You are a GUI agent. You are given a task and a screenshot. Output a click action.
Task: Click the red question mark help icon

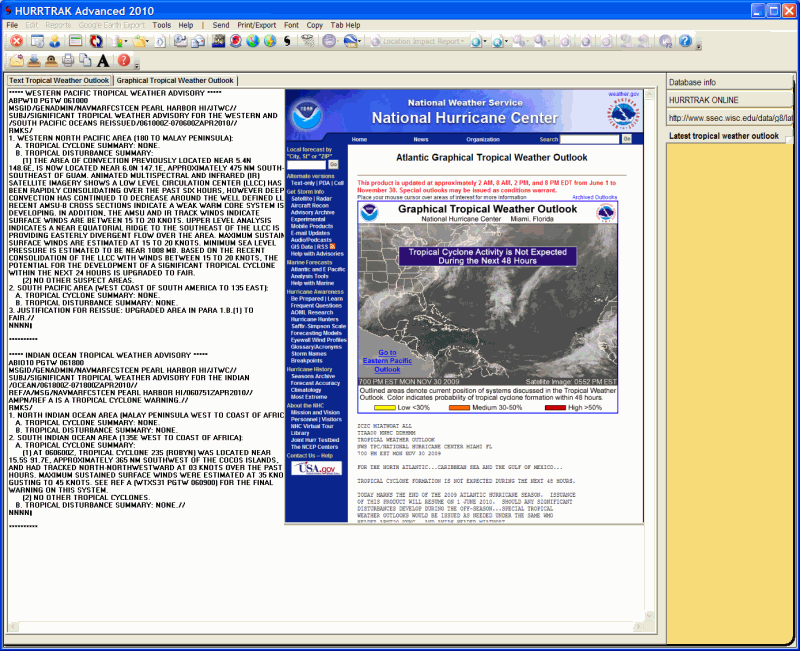[123, 61]
